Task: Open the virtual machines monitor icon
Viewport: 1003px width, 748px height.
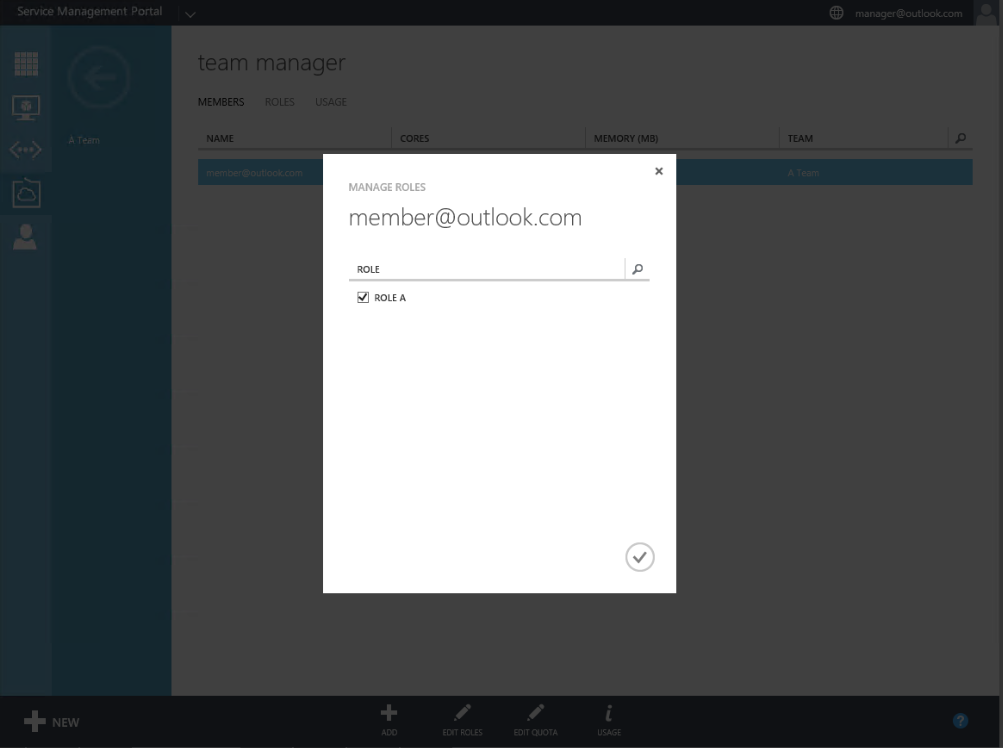Action: (26, 107)
